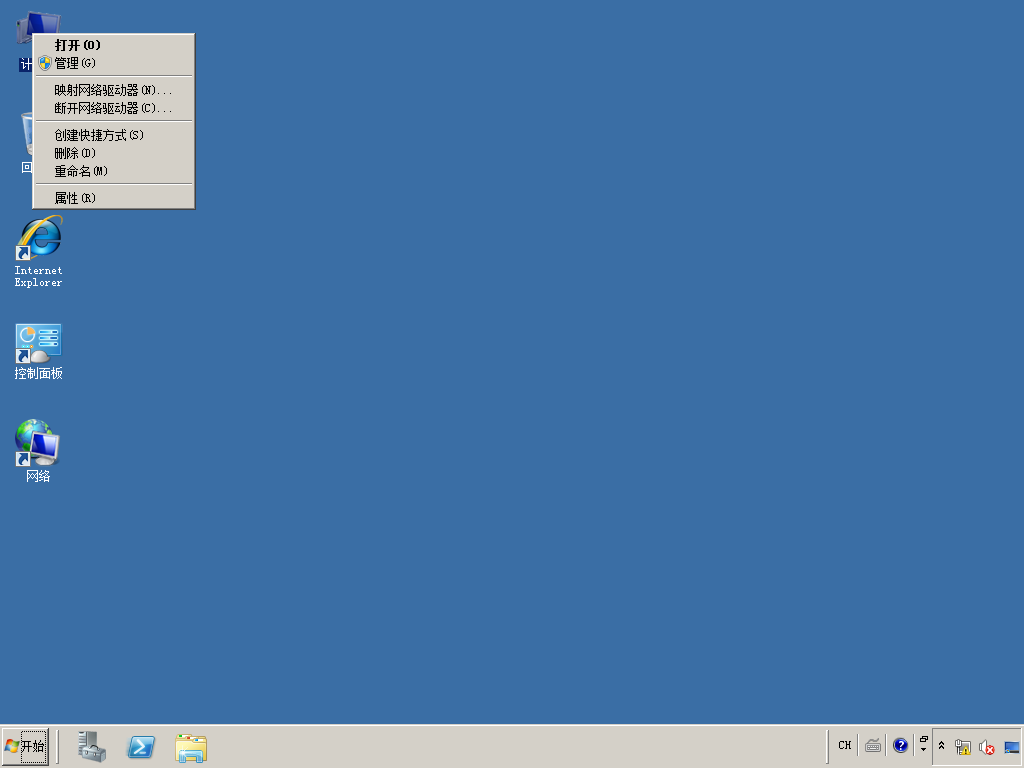Click the CH input language indicator
Viewport: 1024px width, 768px height.
[844, 745]
